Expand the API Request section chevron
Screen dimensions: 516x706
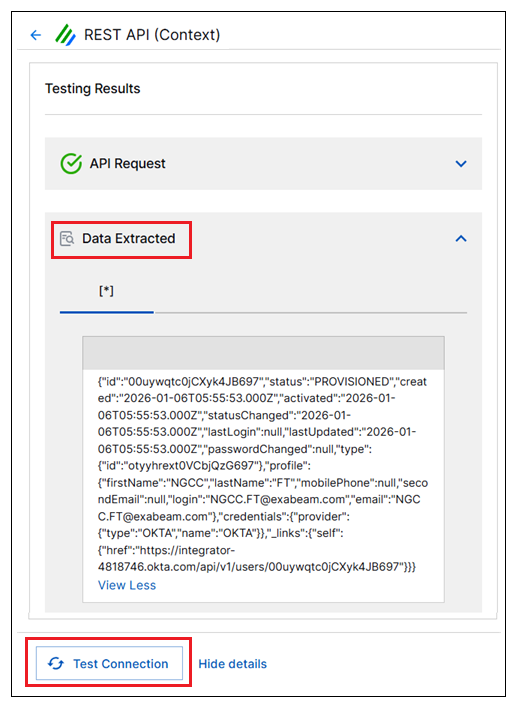(461, 164)
